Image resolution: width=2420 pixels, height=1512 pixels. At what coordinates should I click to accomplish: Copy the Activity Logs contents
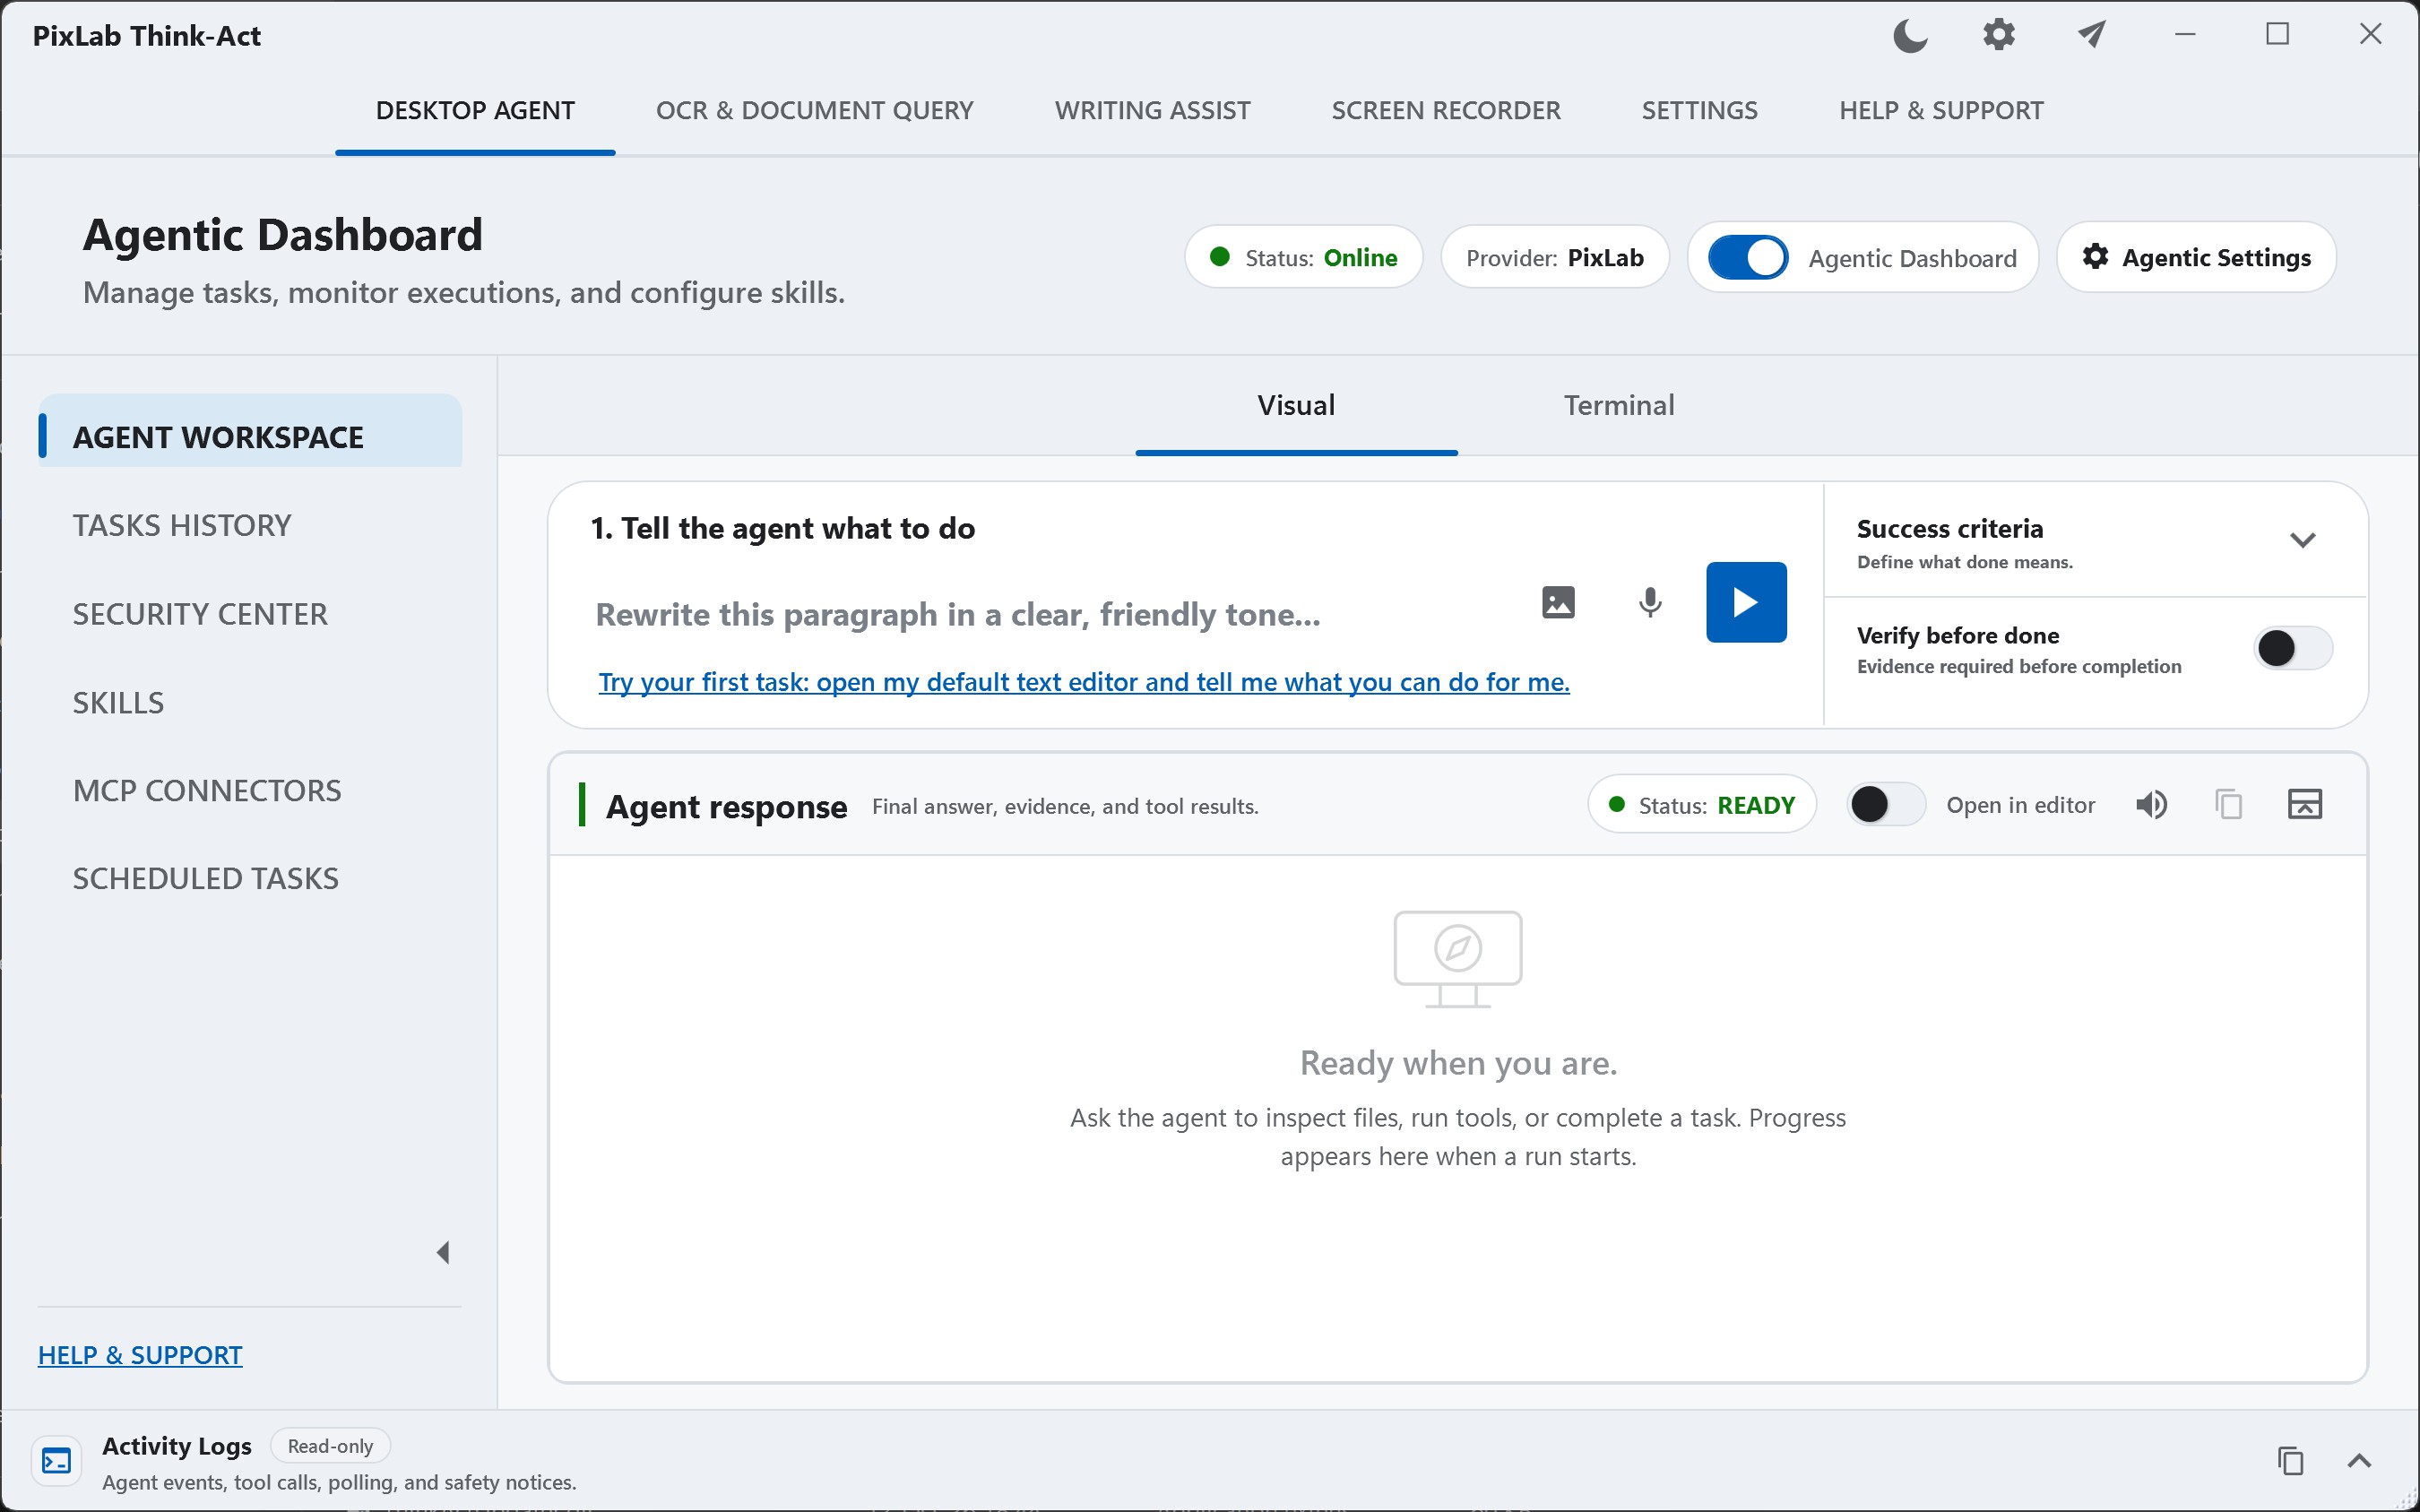click(2290, 1461)
